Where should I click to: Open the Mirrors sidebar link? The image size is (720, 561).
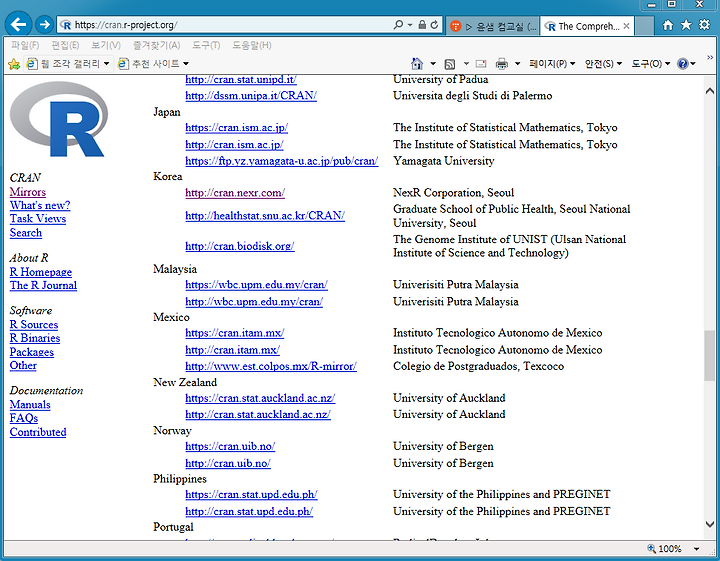(28, 192)
